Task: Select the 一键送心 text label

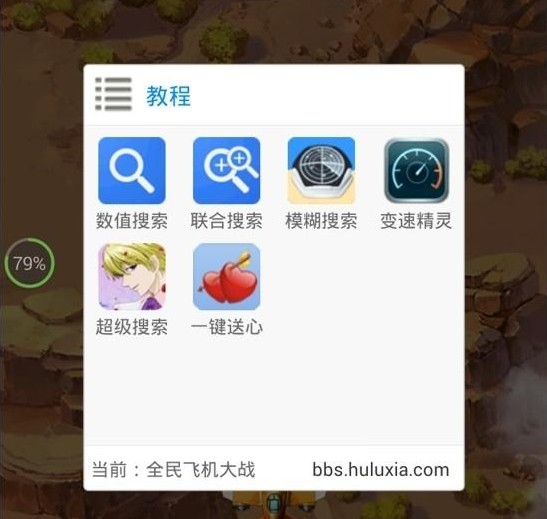Action: click(227, 327)
